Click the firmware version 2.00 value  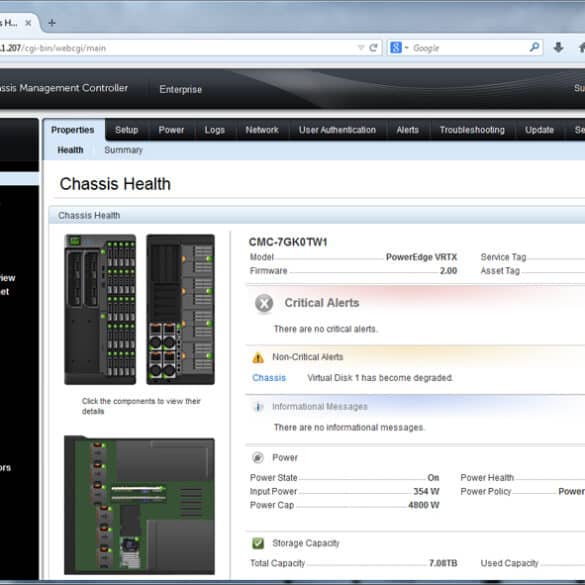point(448,271)
